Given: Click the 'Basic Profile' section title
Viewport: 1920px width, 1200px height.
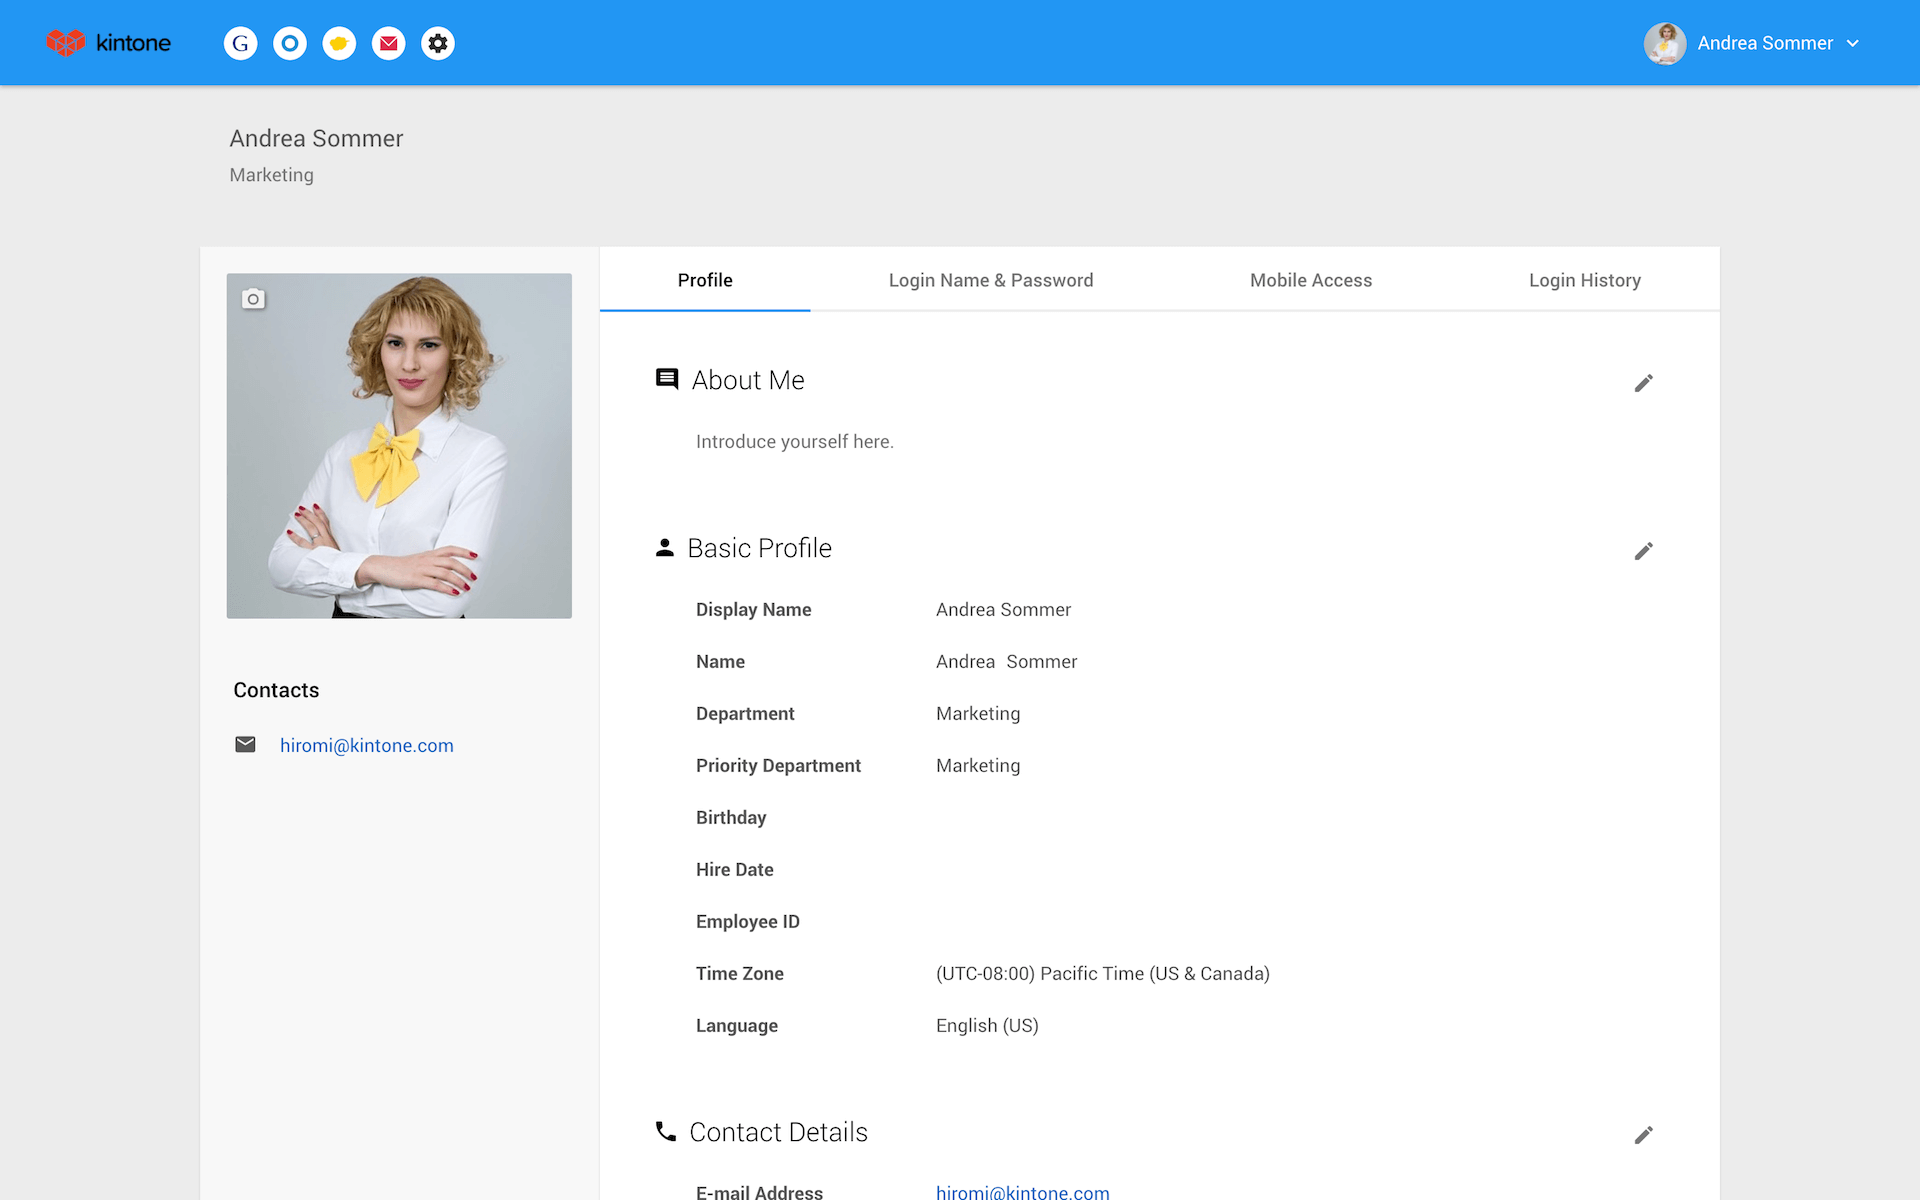Looking at the screenshot, I should 760,548.
